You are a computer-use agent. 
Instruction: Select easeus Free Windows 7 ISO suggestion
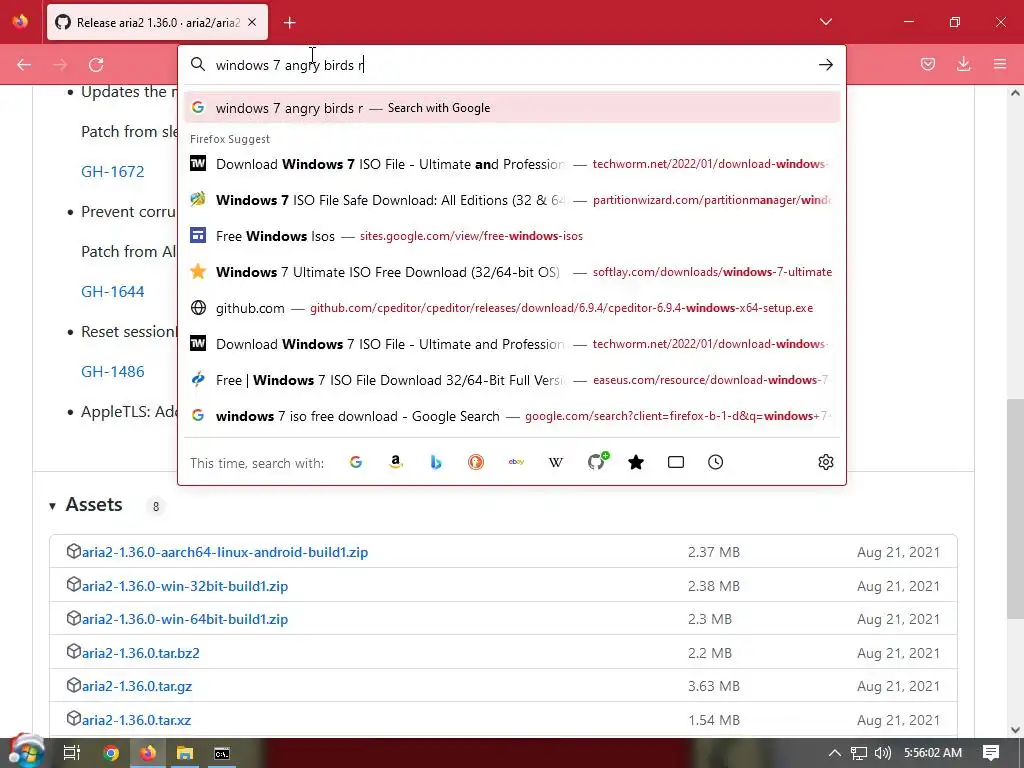pyautogui.click(x=512, y=379)
